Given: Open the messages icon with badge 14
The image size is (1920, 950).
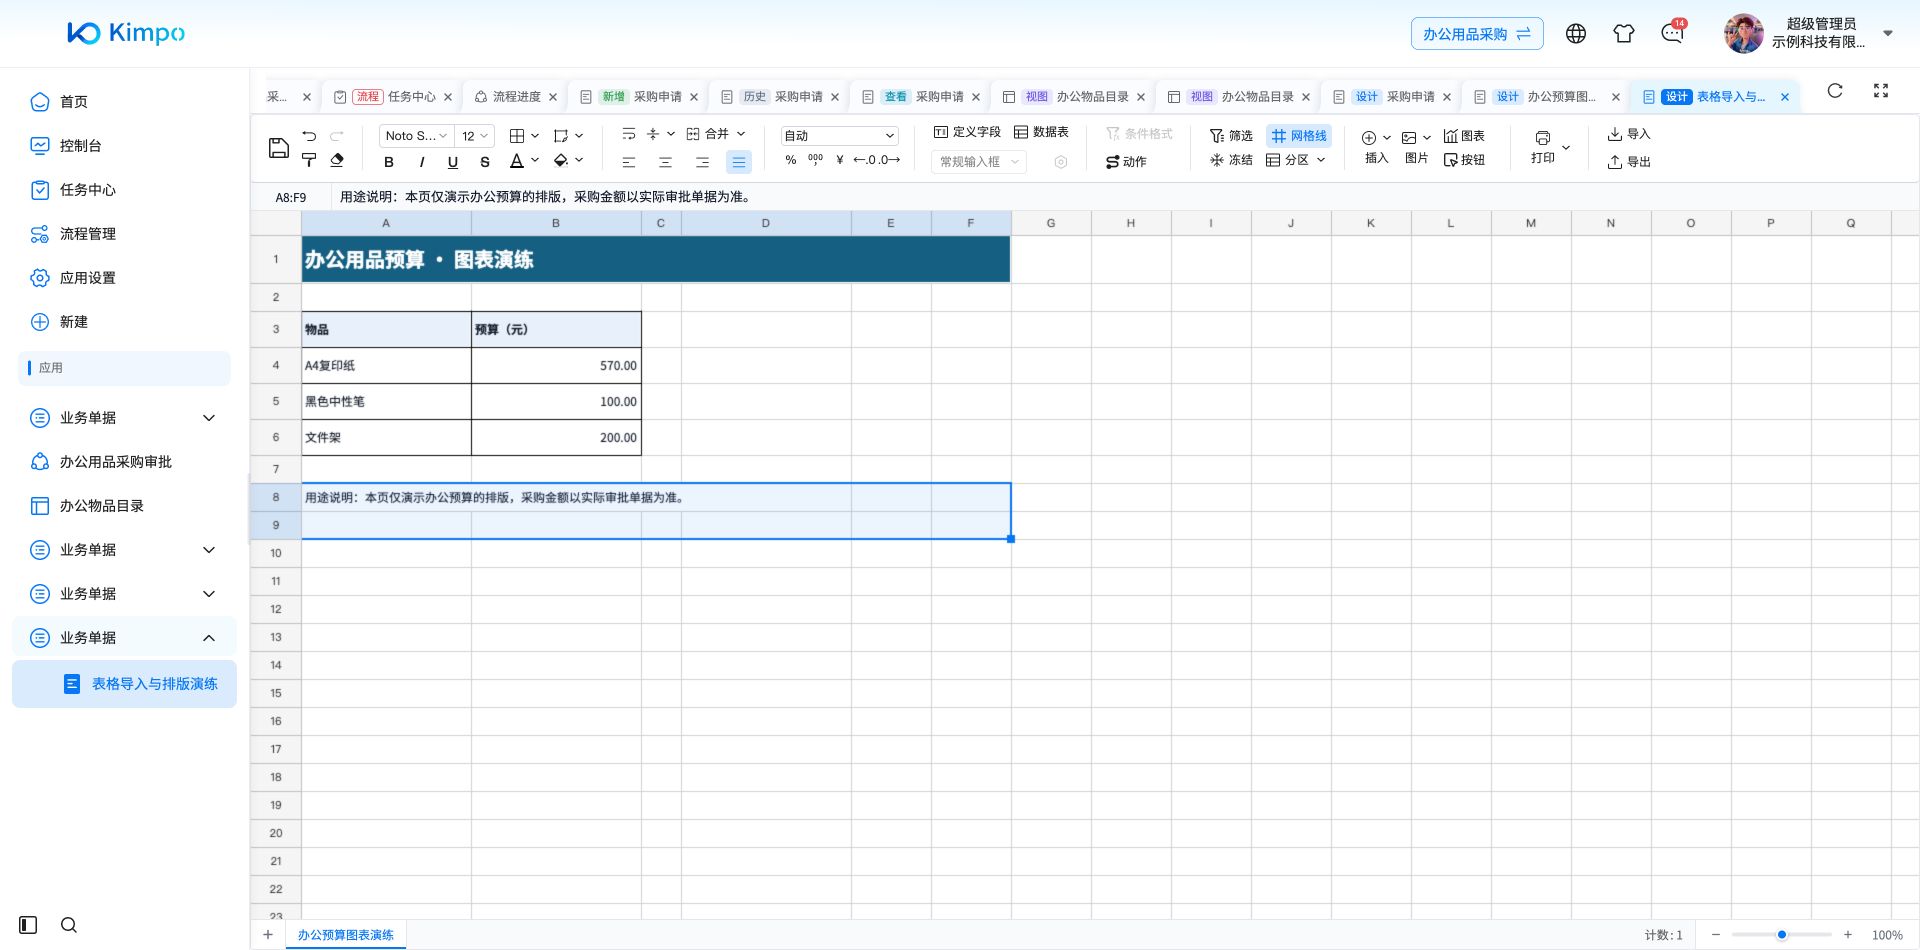Looking at the screenshot, I should point(1673,33).
